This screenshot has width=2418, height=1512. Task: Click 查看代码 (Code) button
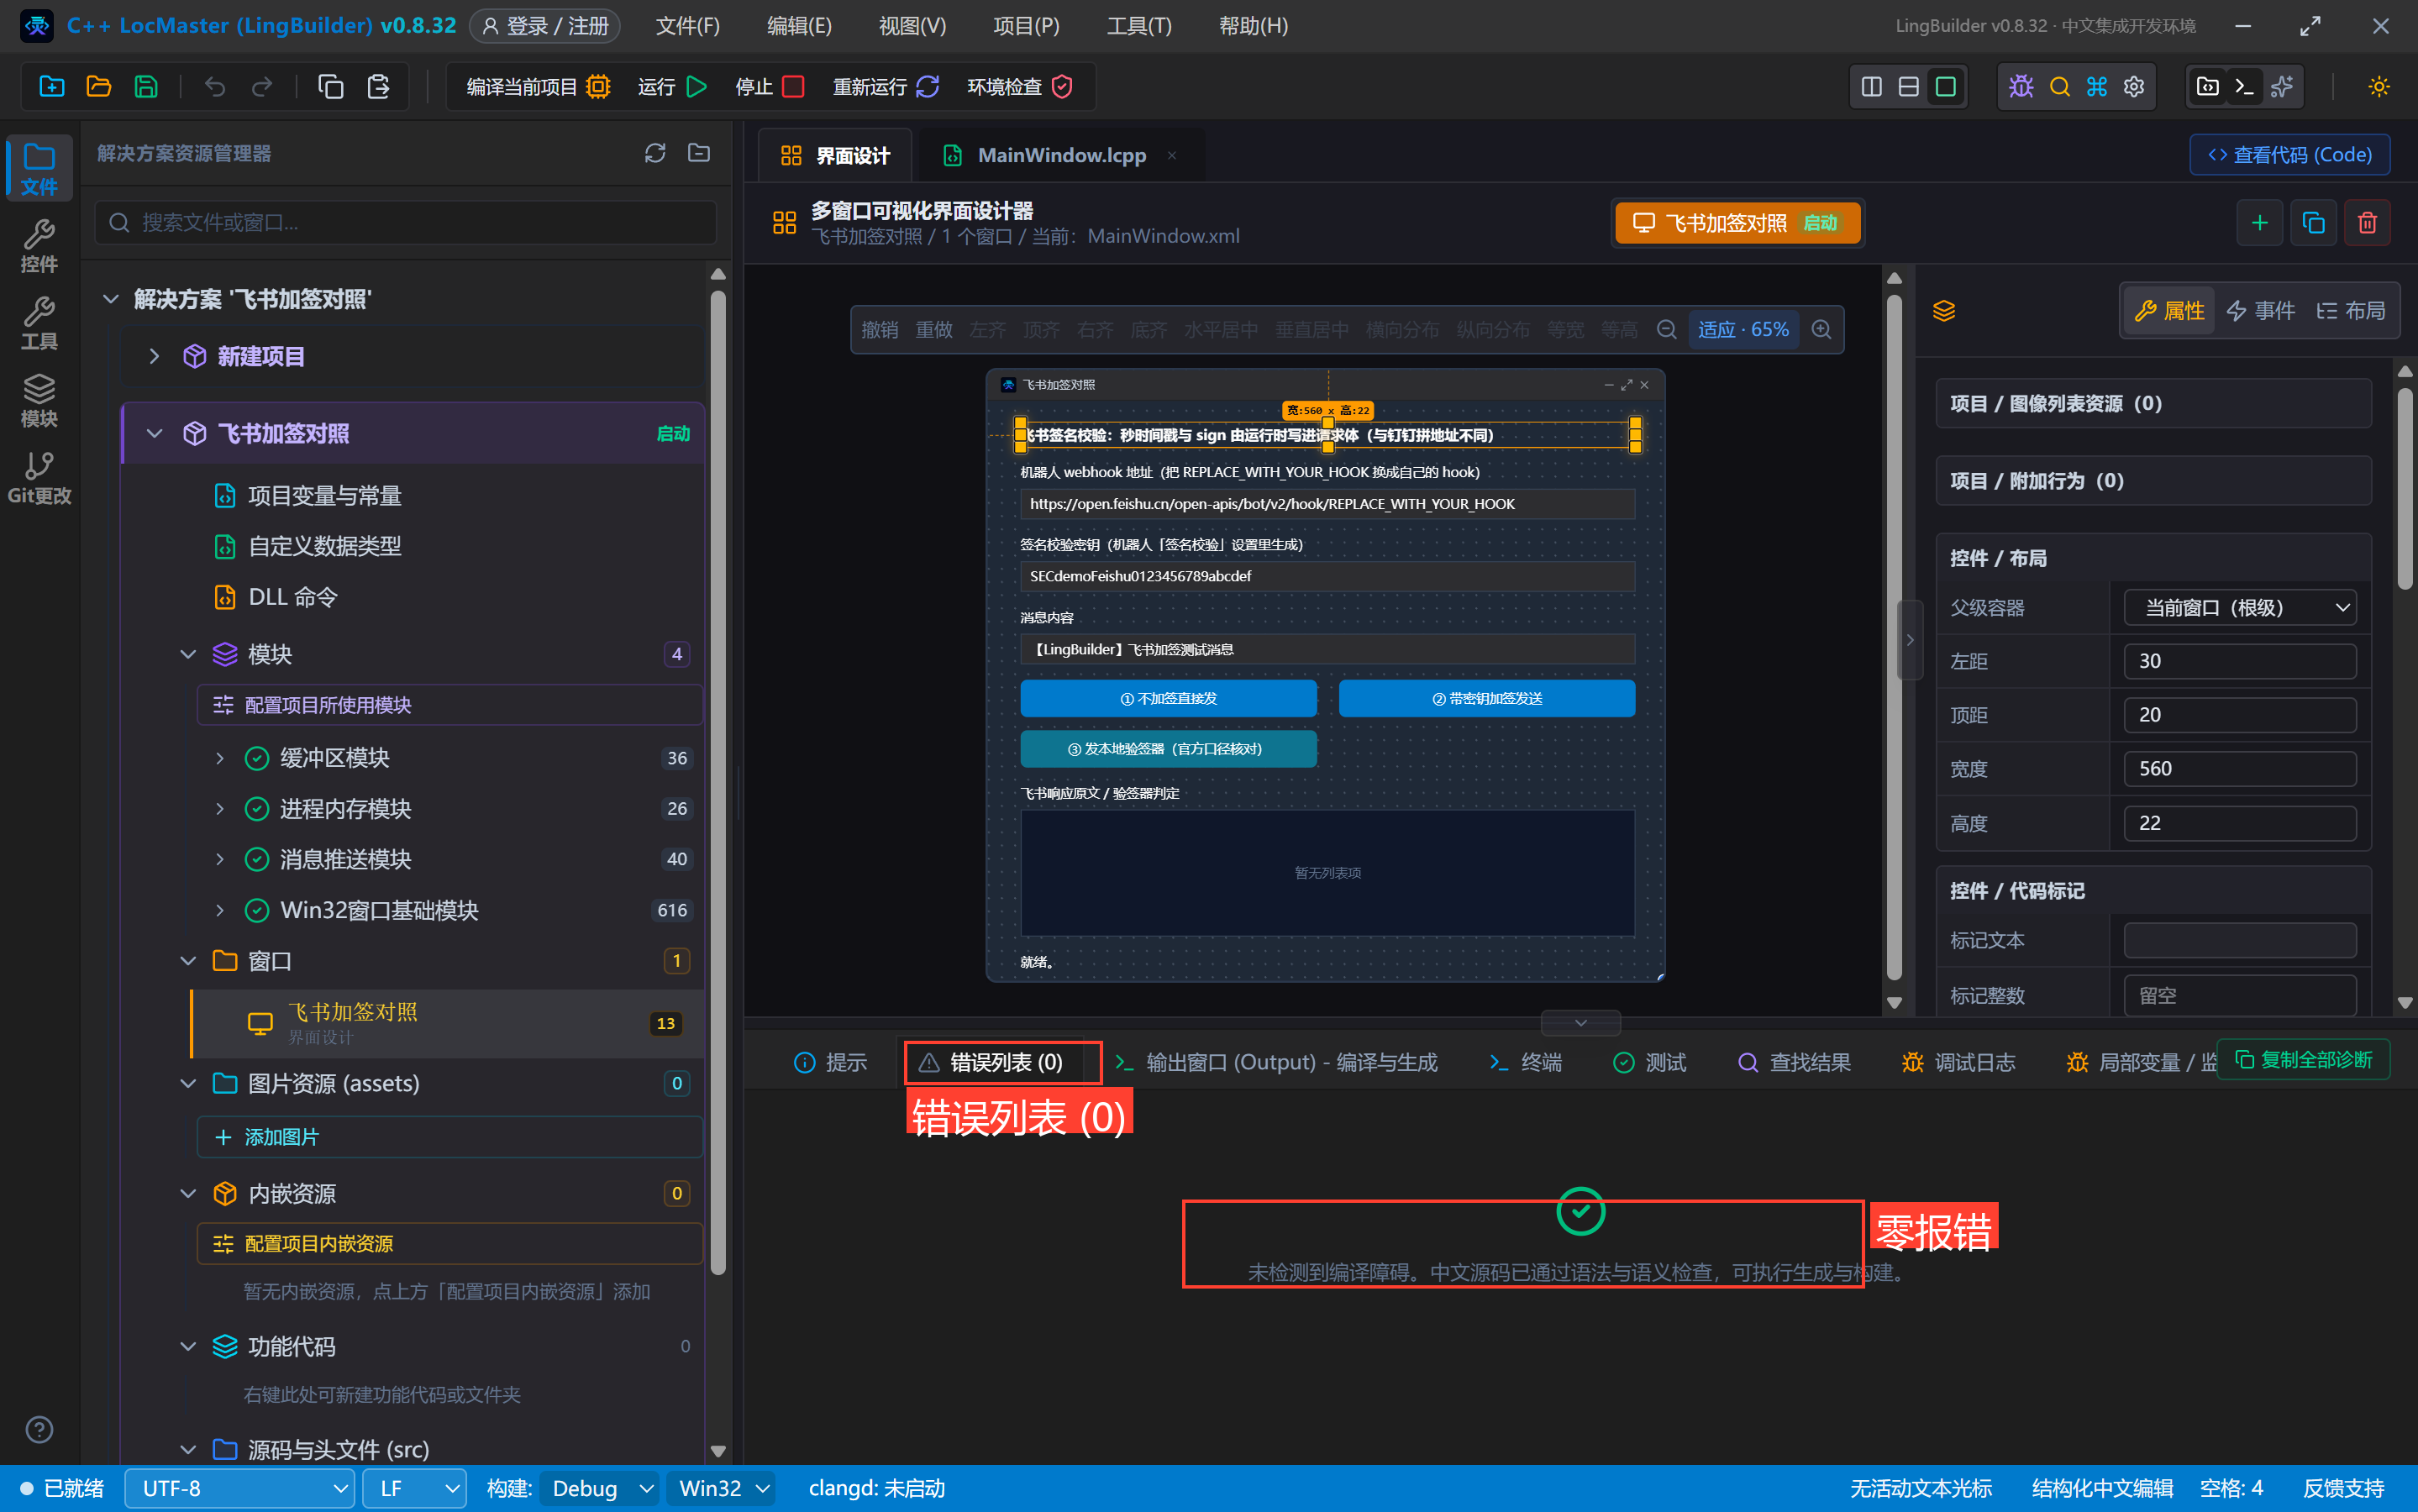(2289, 155)
